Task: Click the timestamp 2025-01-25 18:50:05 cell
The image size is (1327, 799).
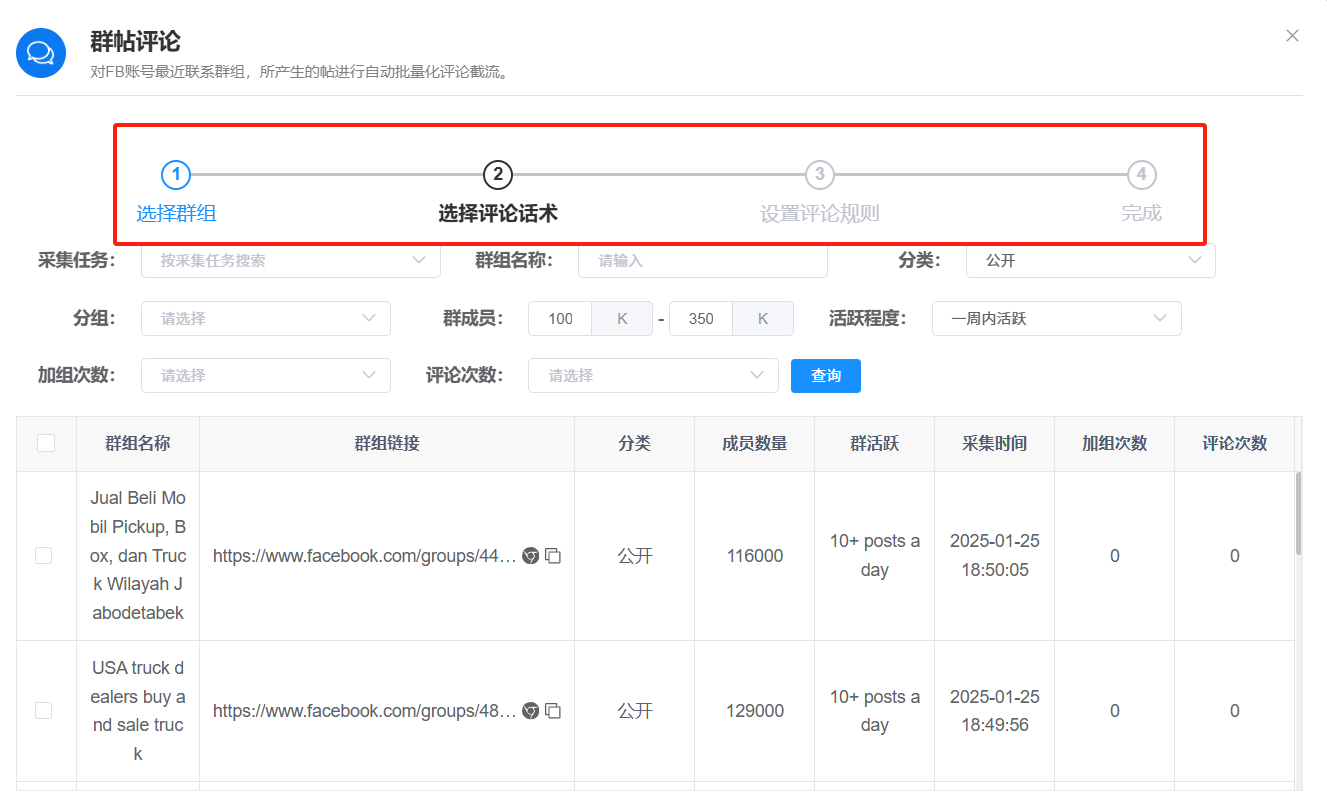Action: click(x=995, y=556)
